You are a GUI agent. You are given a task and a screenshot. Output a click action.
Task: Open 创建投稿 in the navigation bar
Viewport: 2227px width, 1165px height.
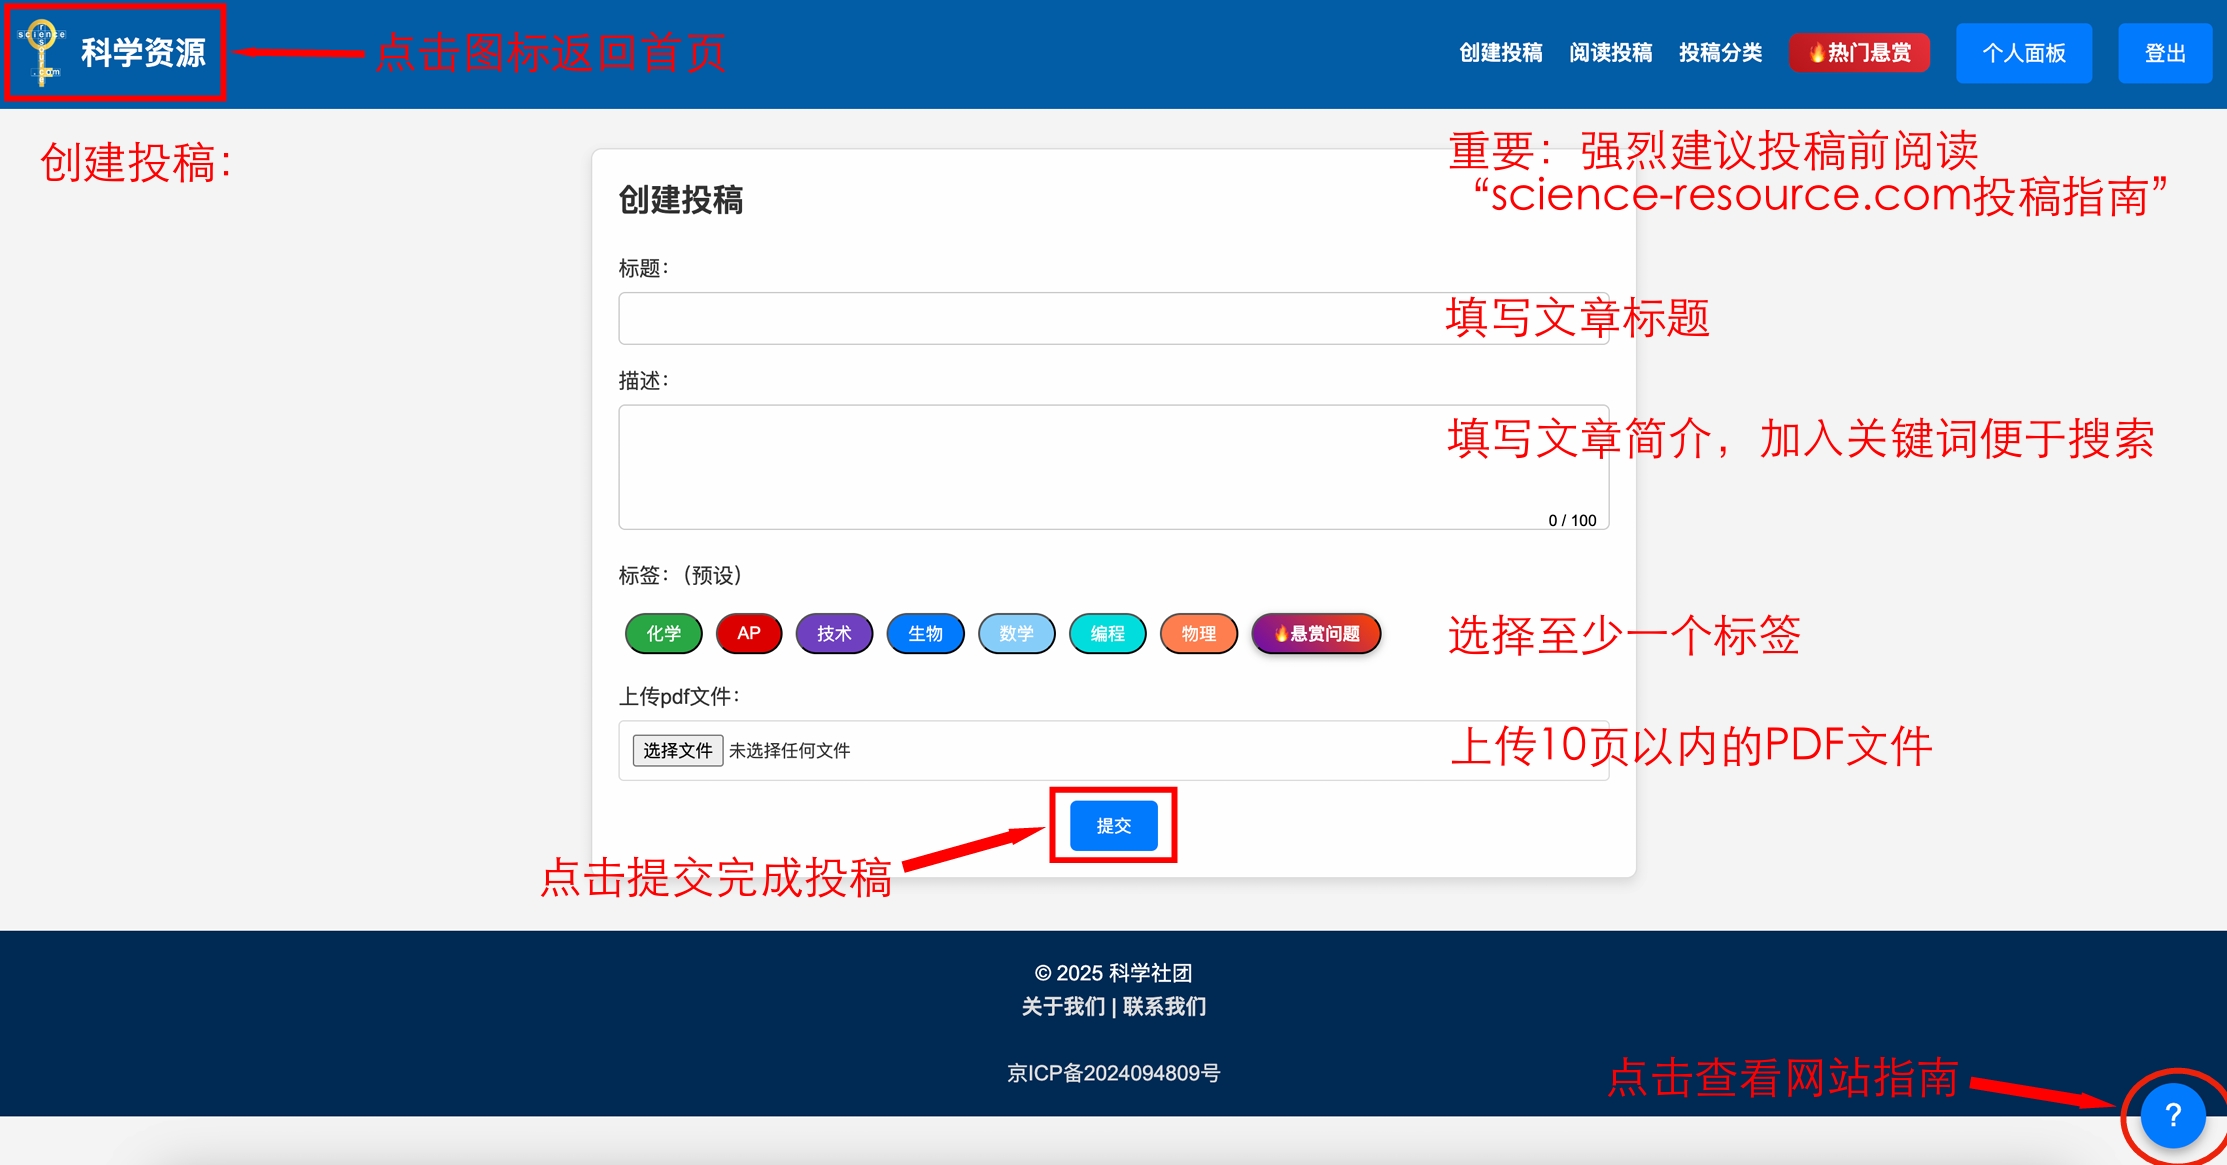pos(1500,53)
